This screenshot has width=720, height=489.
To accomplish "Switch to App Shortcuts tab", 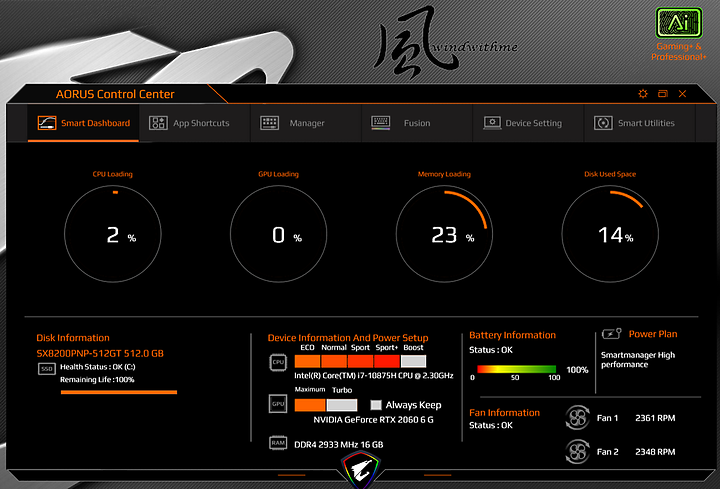I will pyautogui.click(x=194, y=123).
